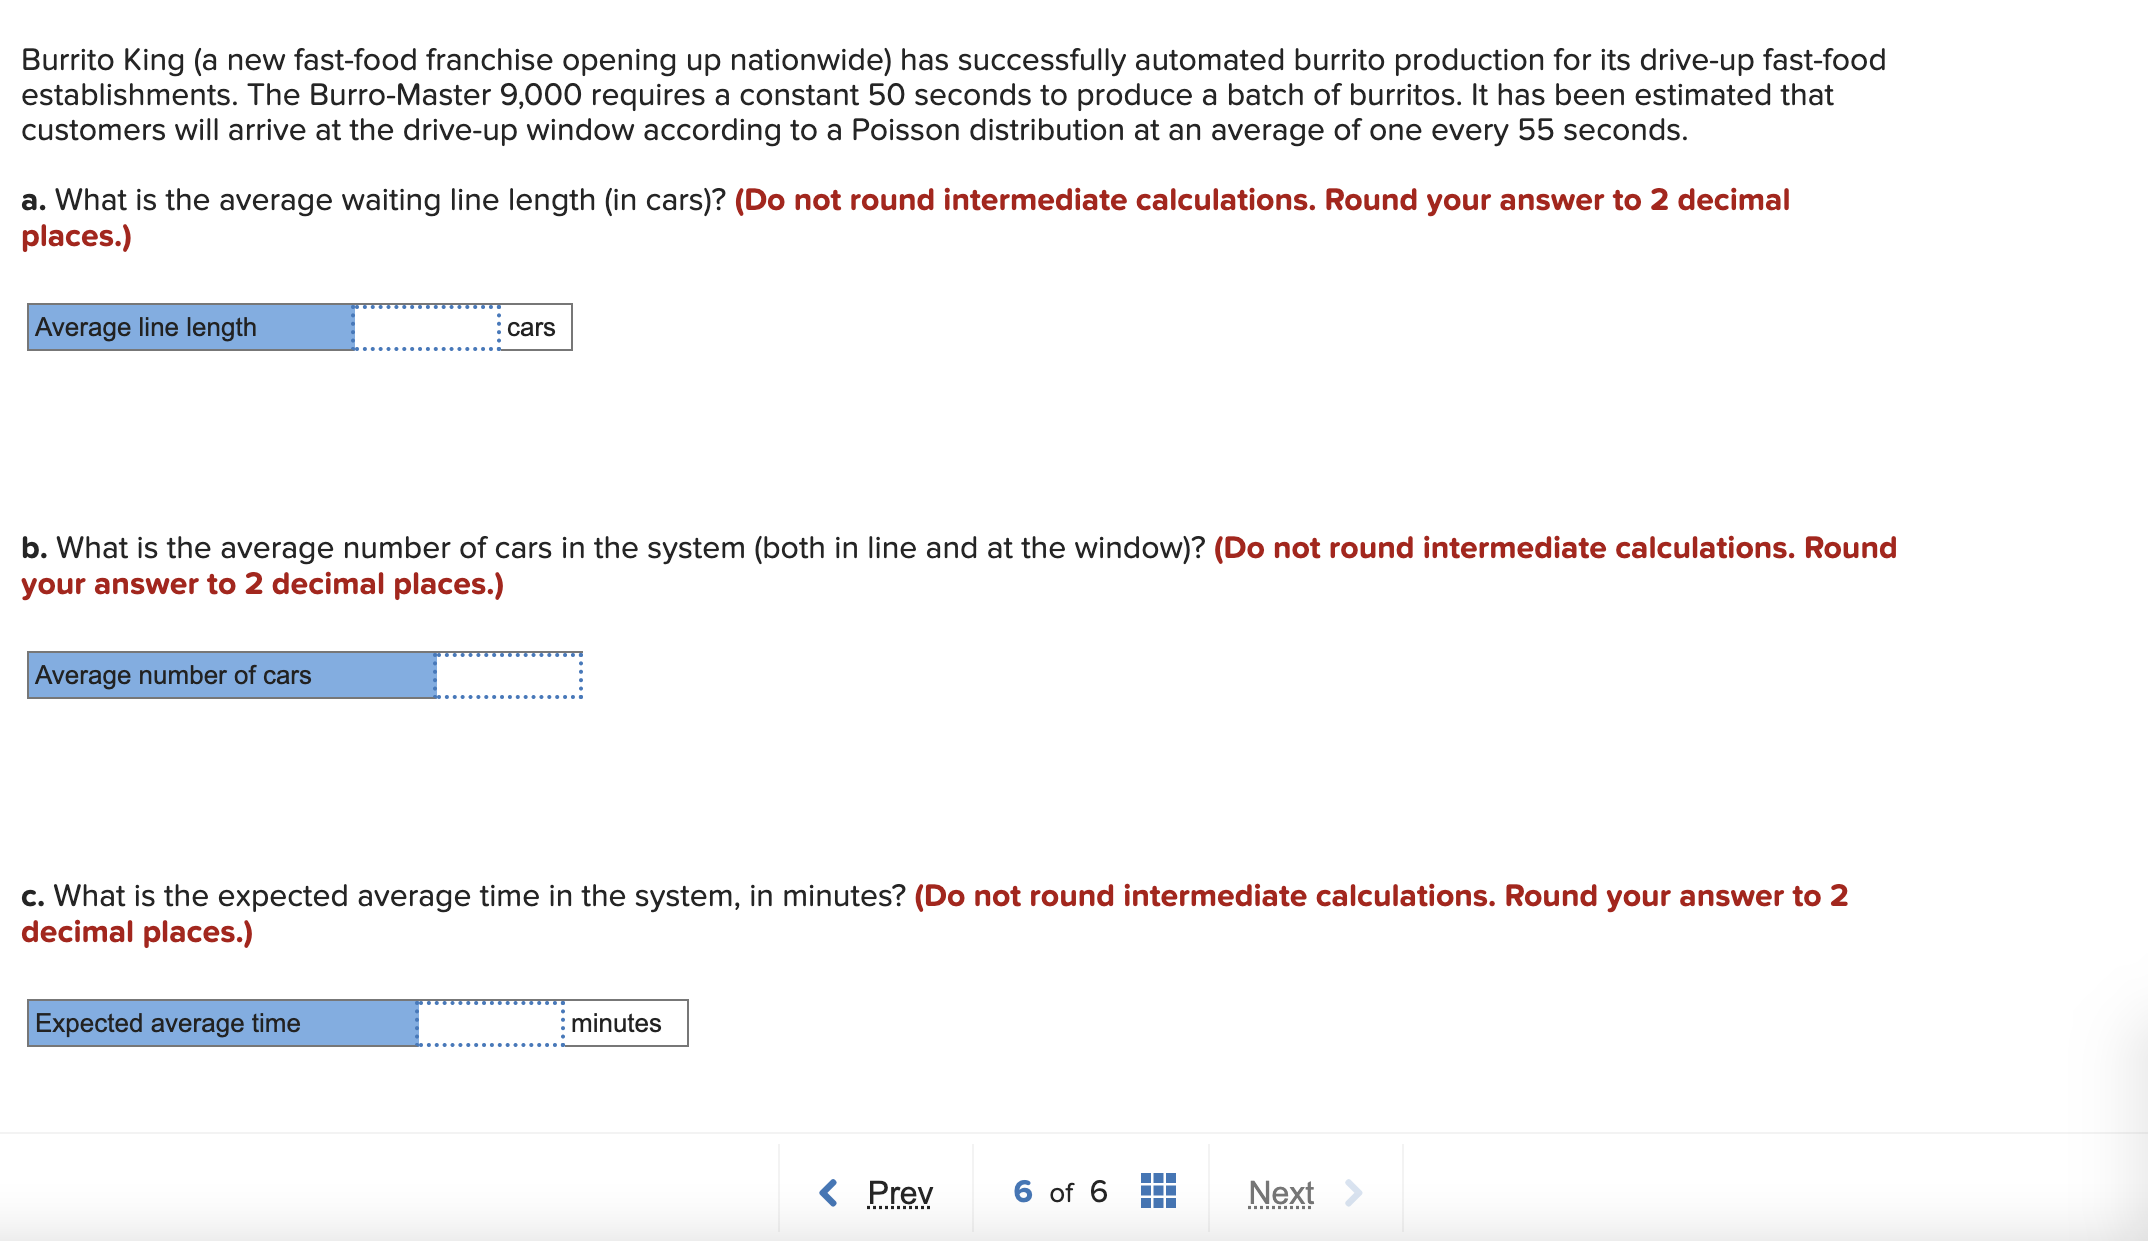This screenshot has width=2148, height=1241.
Task: Open the question grid navigator icon
Action: (1158, 1191)
